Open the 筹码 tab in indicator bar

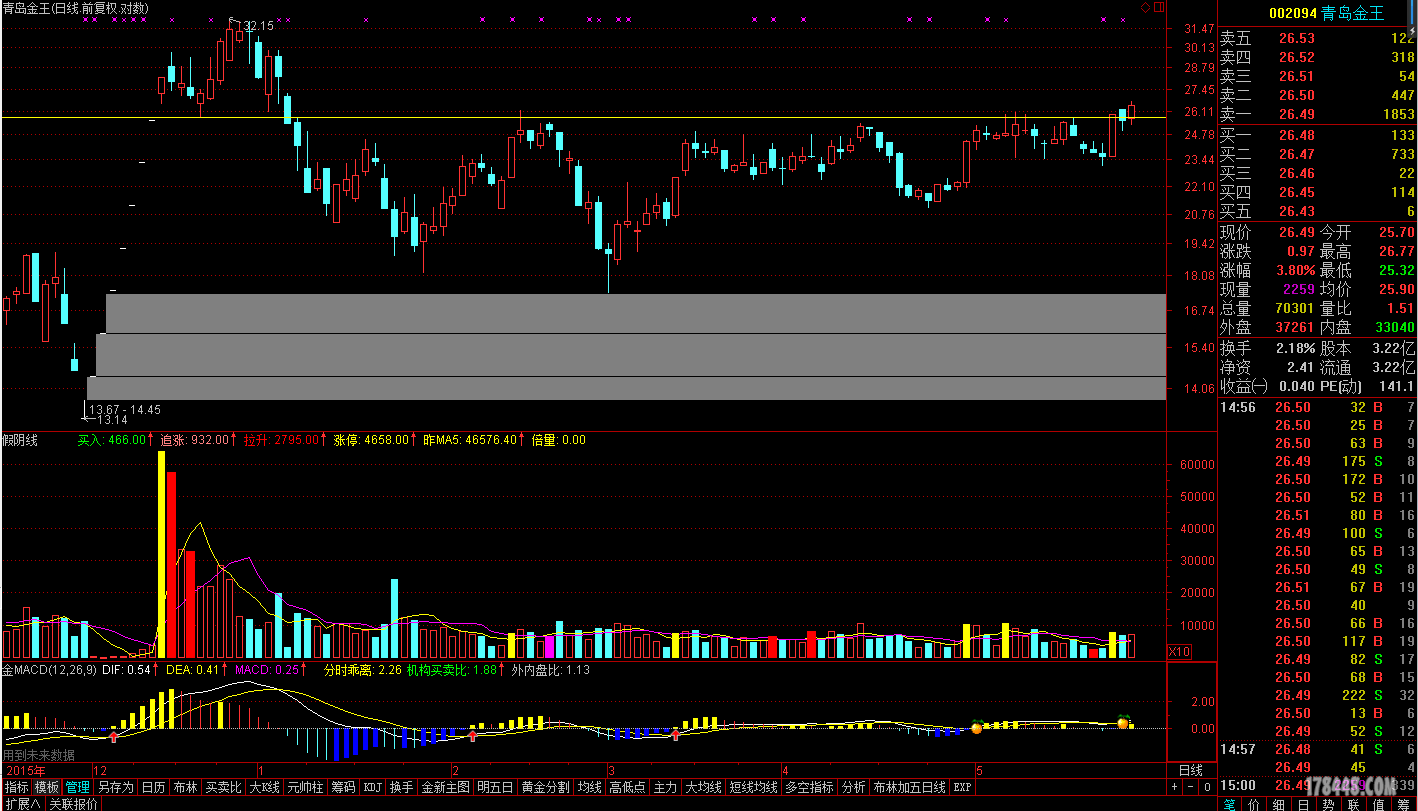pos(343,787)
